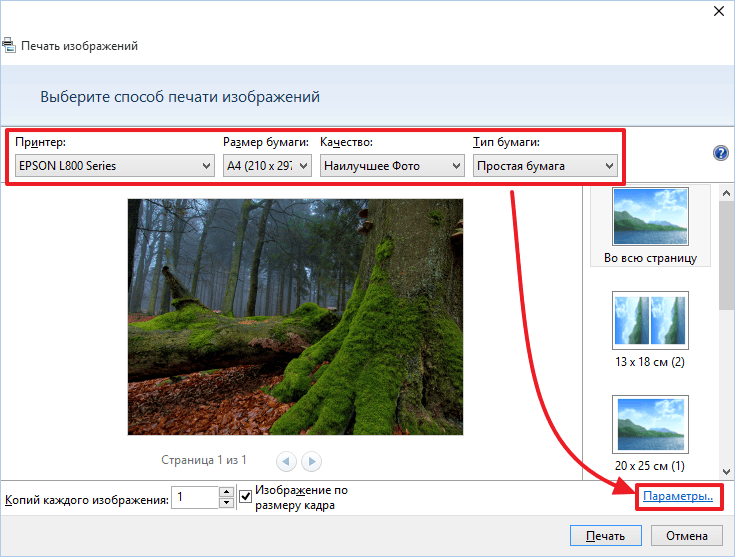The width and height of the screenshot is (735, 557).
Task: Click the Страница 1 из 1 text
Action: pos(204,460)
